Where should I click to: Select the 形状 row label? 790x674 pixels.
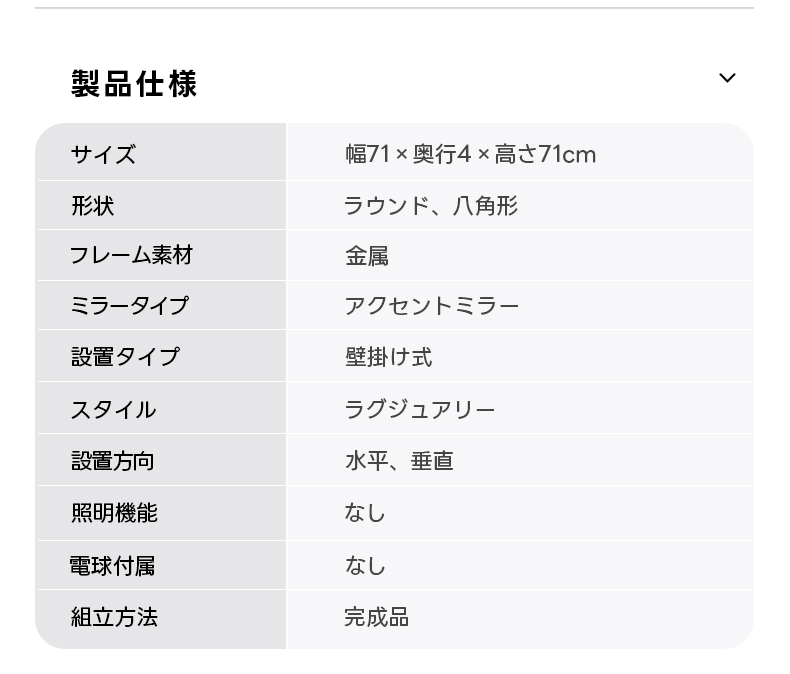click(x=92, y=206)
